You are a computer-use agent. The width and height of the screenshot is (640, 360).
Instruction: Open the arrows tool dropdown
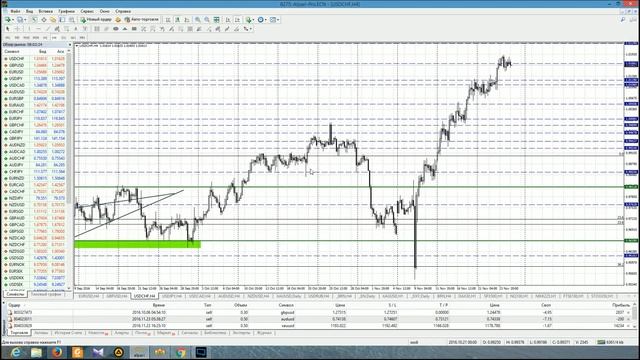point(251,29)
